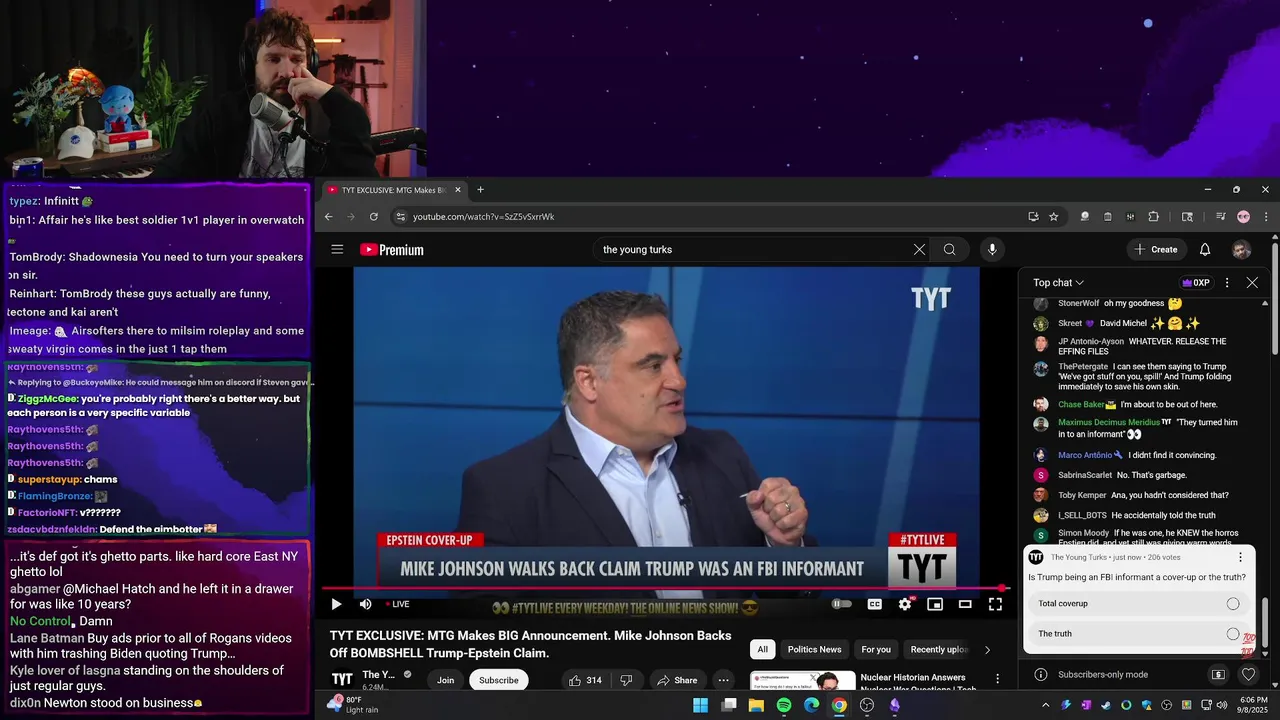Open Nuclear Historian Answers video thumbnail

[803, 681]
